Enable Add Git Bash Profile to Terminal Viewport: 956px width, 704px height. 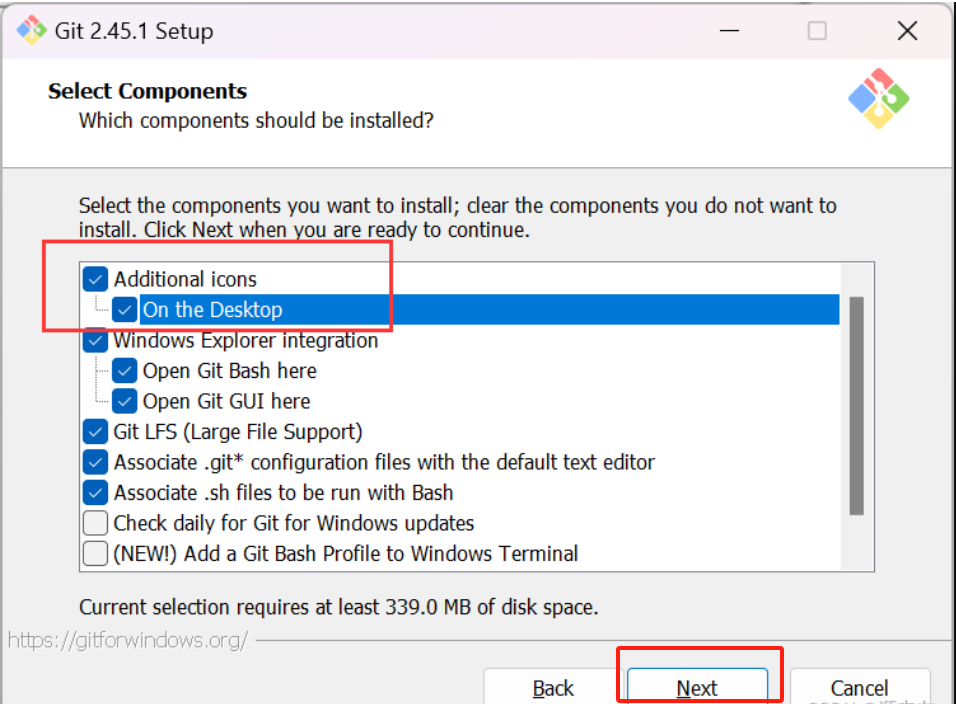96,554
